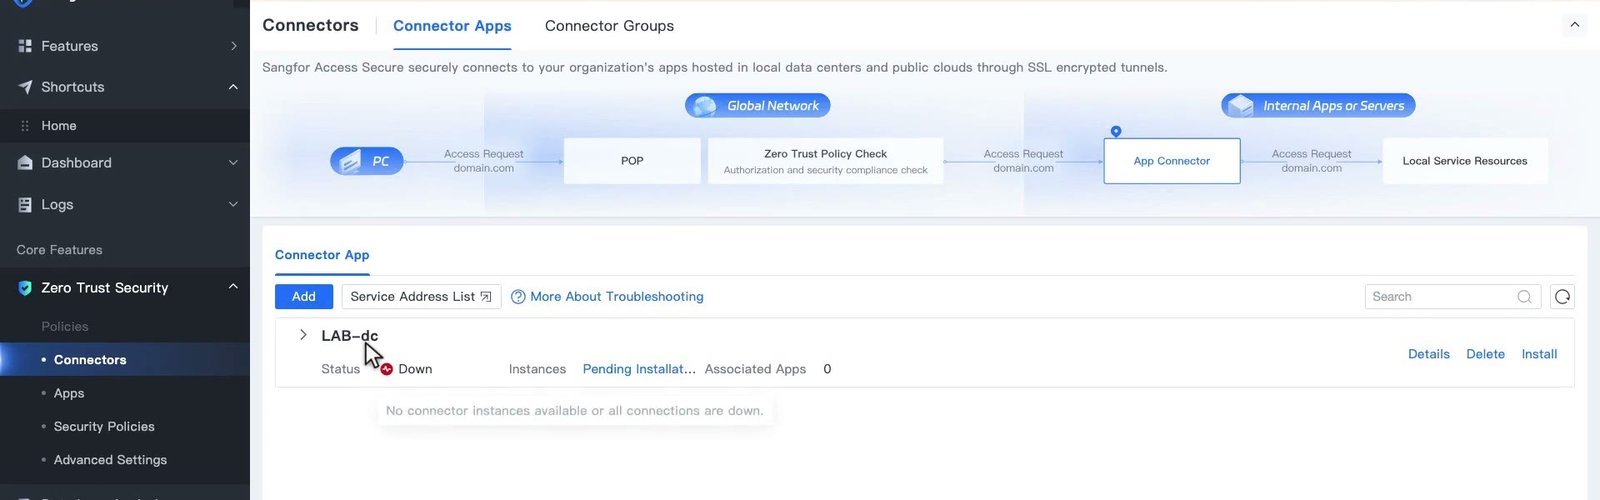1600x500 pixels.
Task: Install the LAB-dc connector
Action: point(1539,354)
